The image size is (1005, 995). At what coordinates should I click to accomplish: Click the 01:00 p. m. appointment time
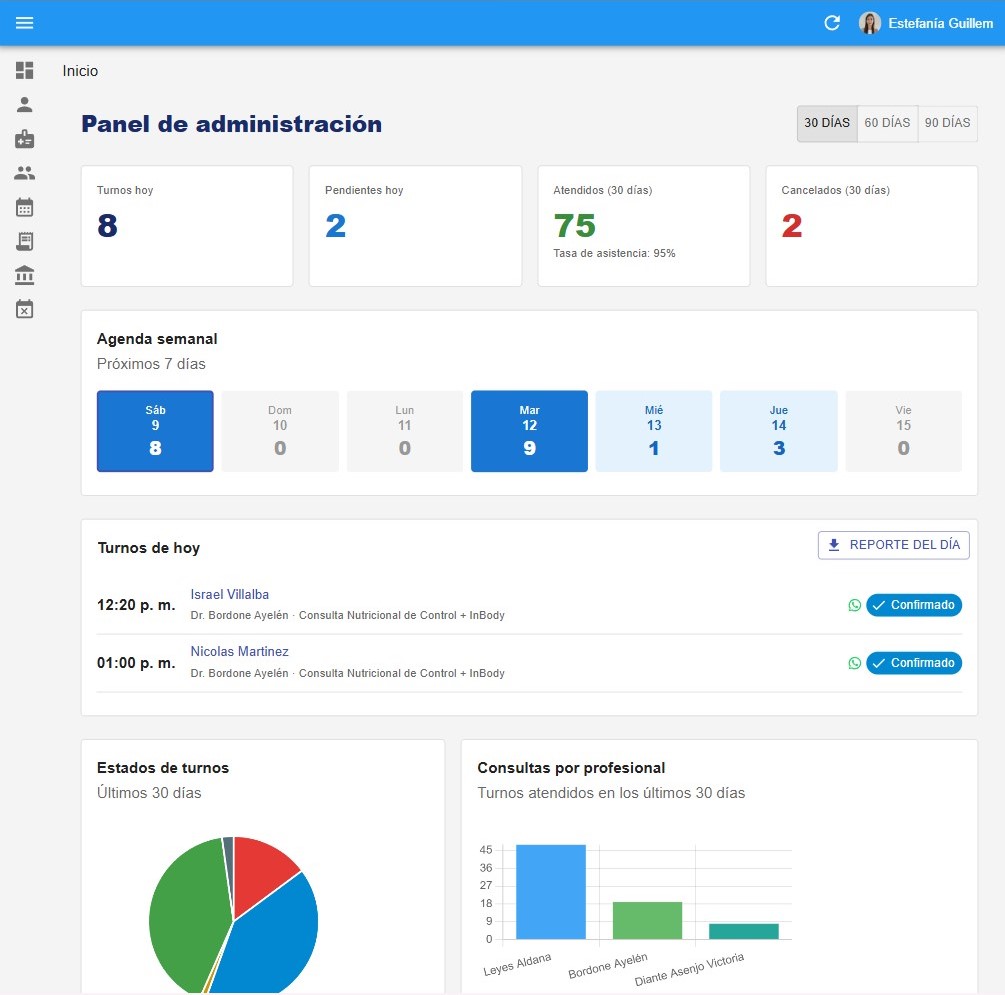click(136, 663)
